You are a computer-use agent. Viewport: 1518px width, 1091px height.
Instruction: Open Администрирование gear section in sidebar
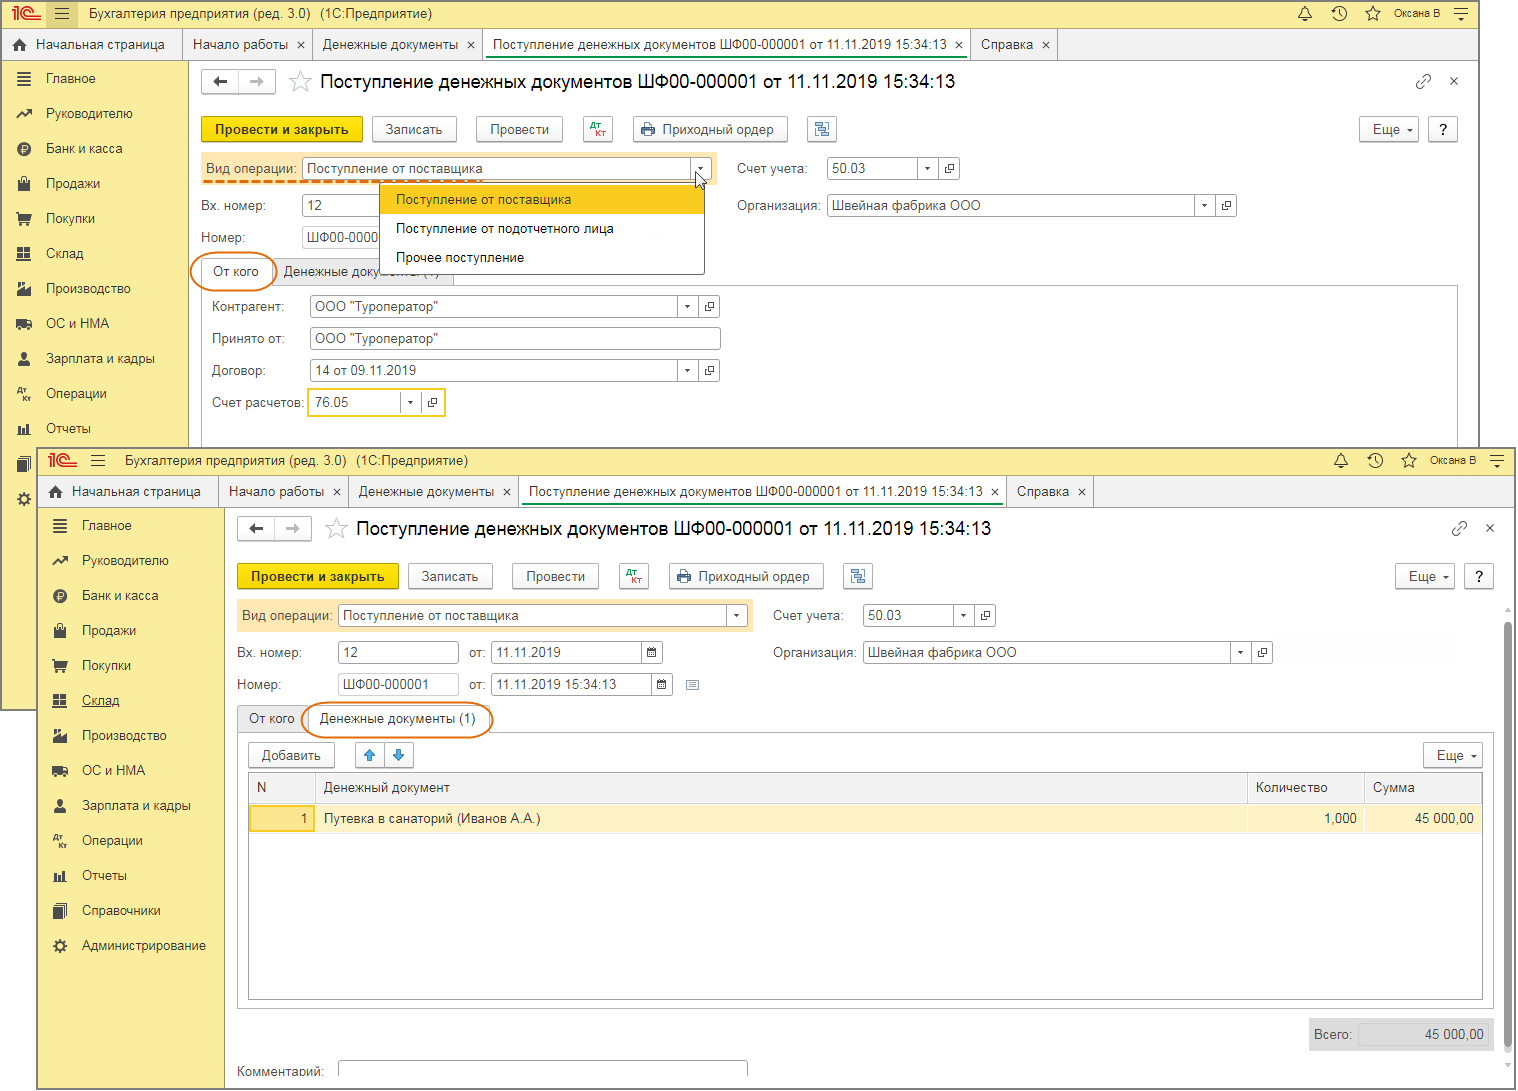(143, 946)
